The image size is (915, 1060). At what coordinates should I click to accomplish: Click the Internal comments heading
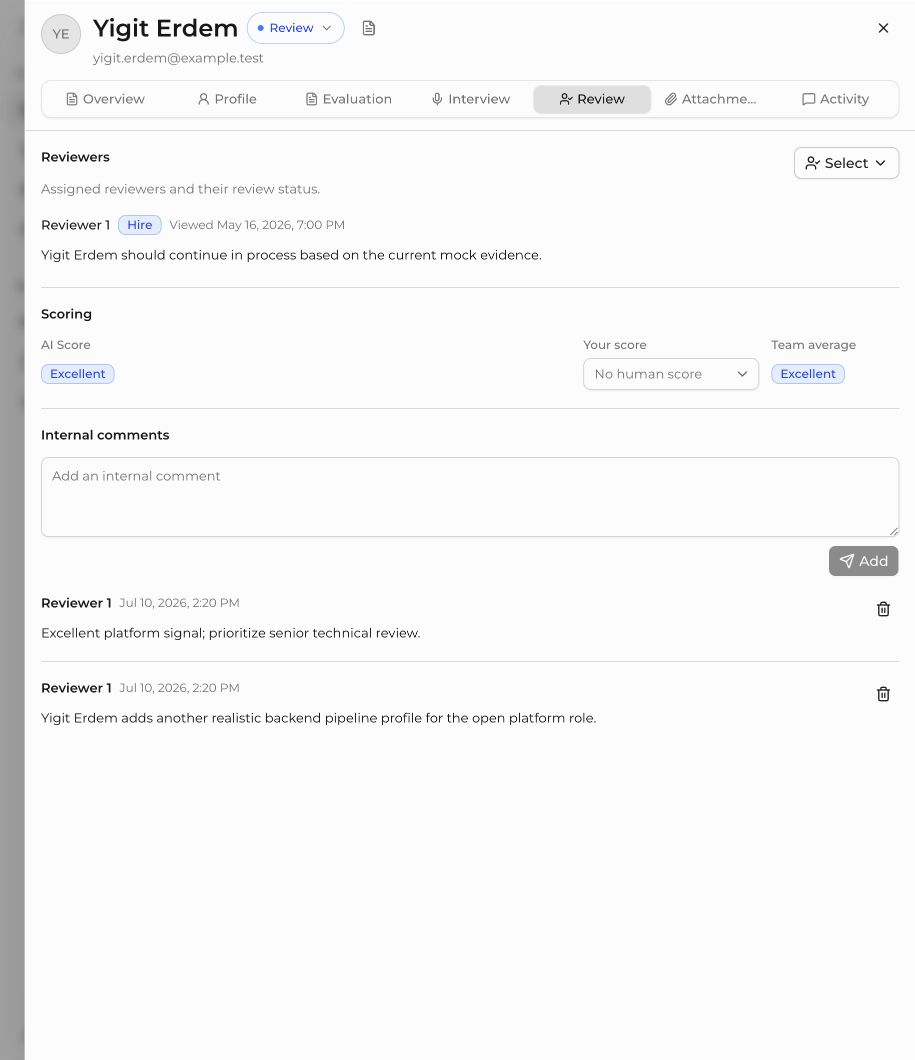click(105, 435)
